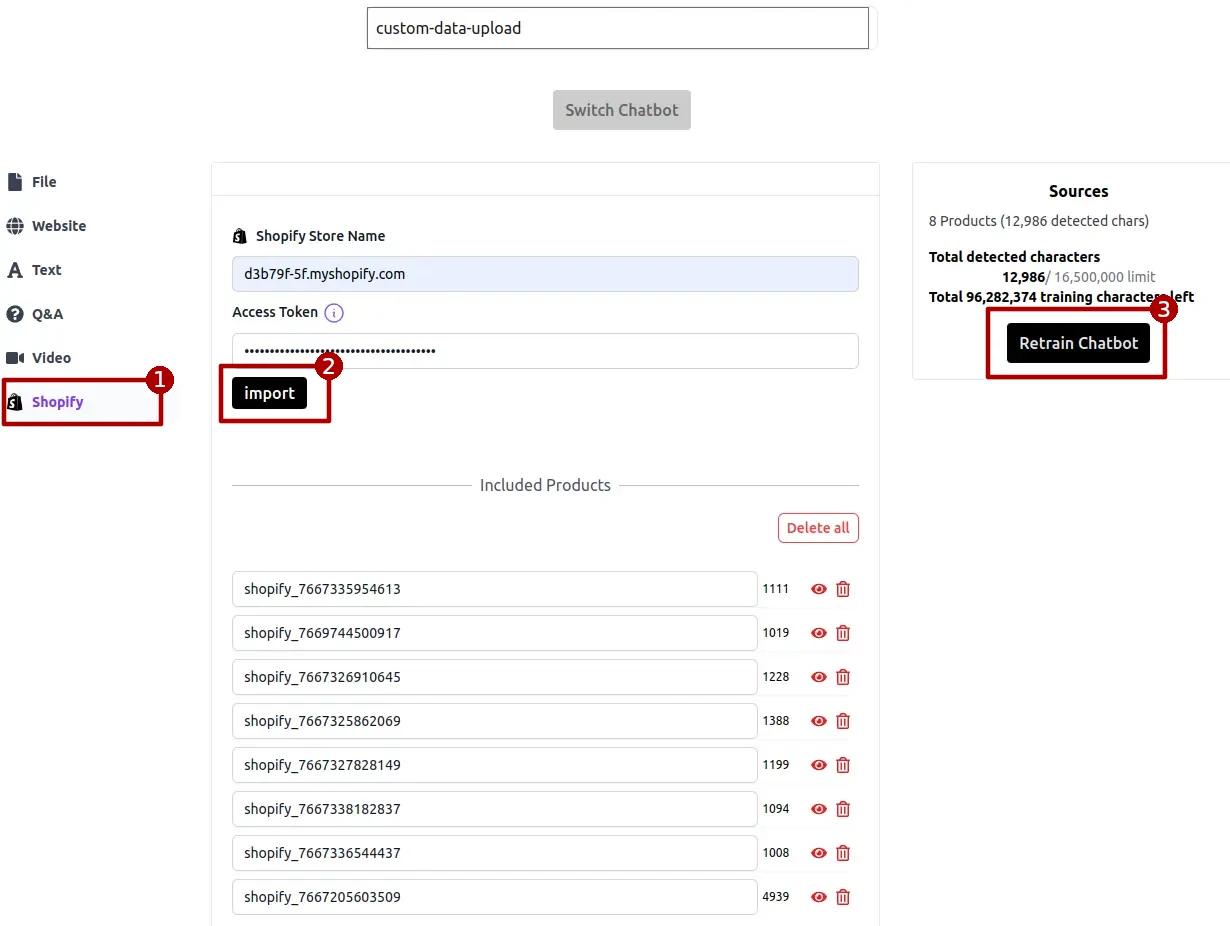Remove shopify_7667336544437 with its trash icon

click(843, 853)
